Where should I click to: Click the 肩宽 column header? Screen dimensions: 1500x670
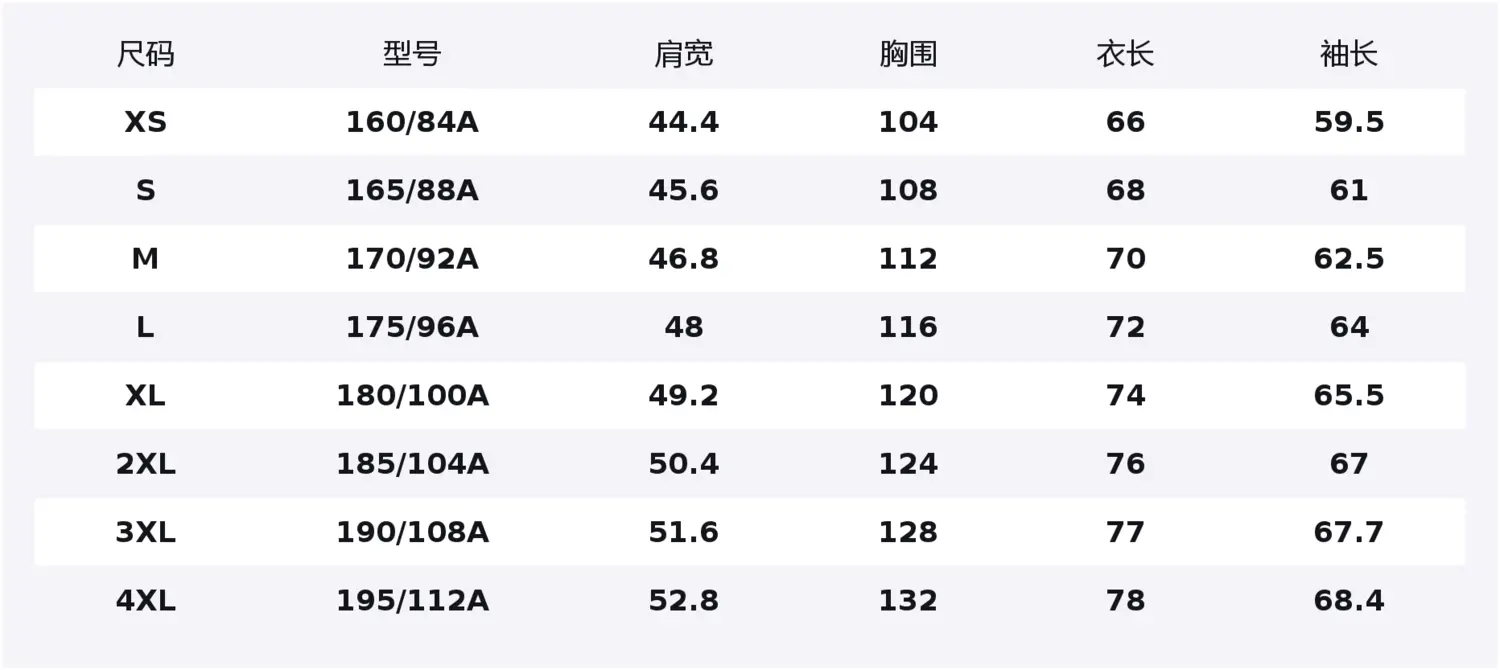(x=684, y=54)
